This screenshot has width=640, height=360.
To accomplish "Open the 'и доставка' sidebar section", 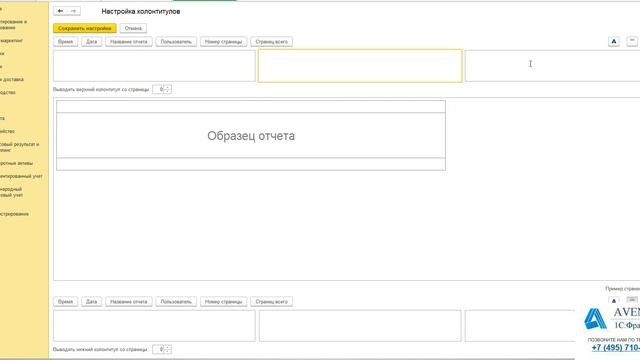I will [12, 80].
